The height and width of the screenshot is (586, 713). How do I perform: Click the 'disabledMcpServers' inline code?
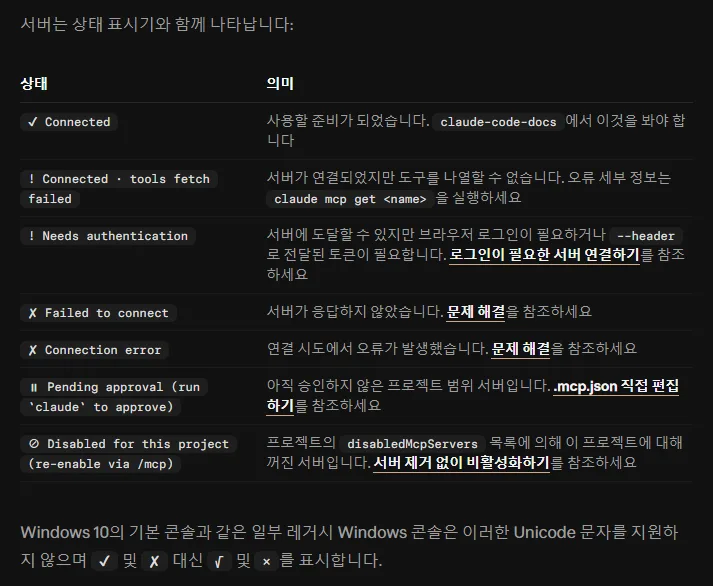[x=412, y=444]
